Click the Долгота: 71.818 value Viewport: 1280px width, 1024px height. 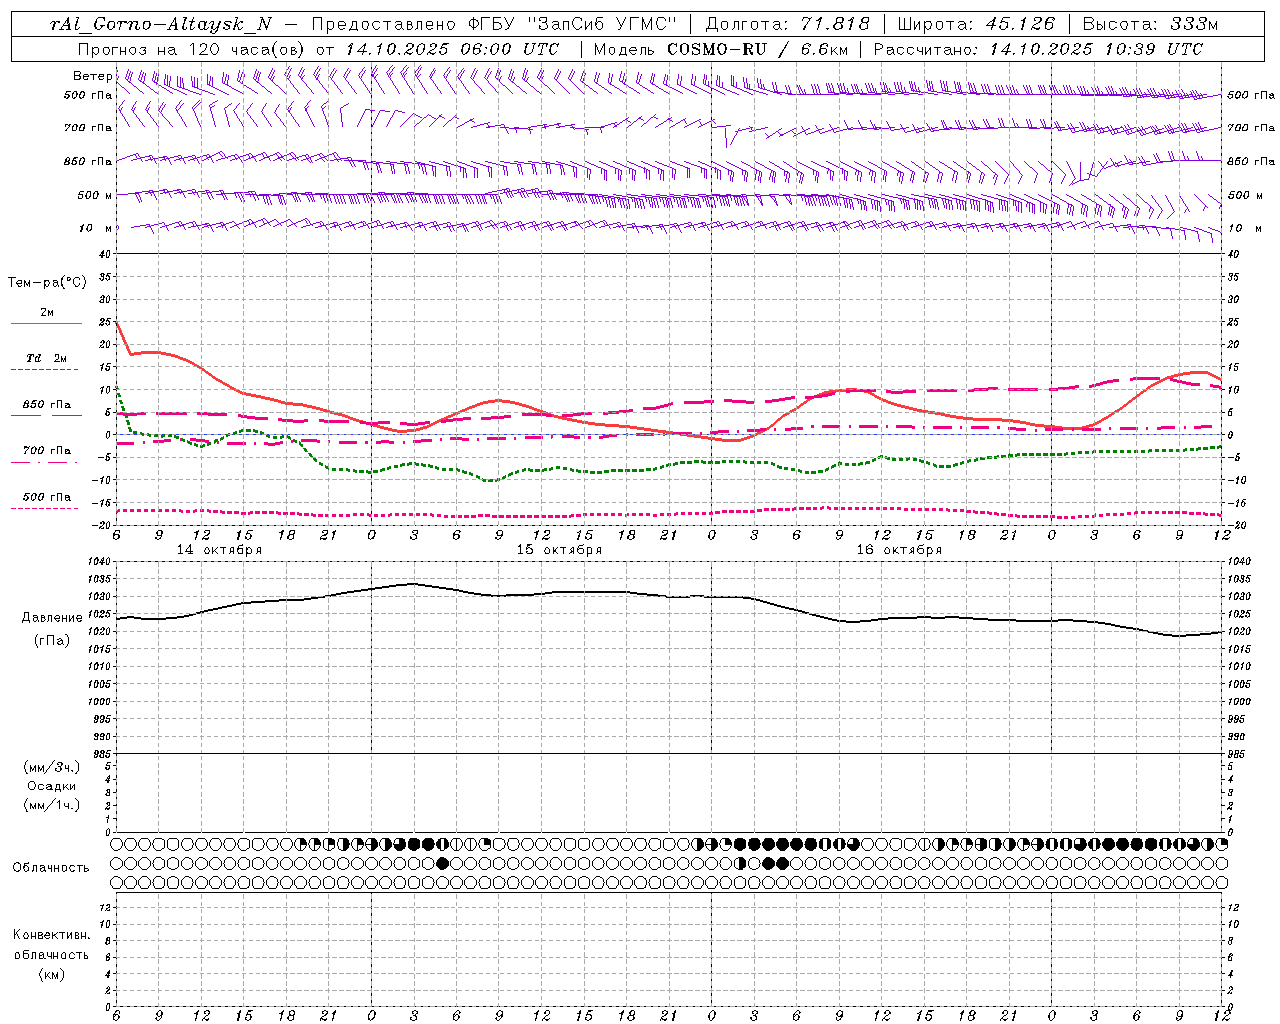(788, 25)
